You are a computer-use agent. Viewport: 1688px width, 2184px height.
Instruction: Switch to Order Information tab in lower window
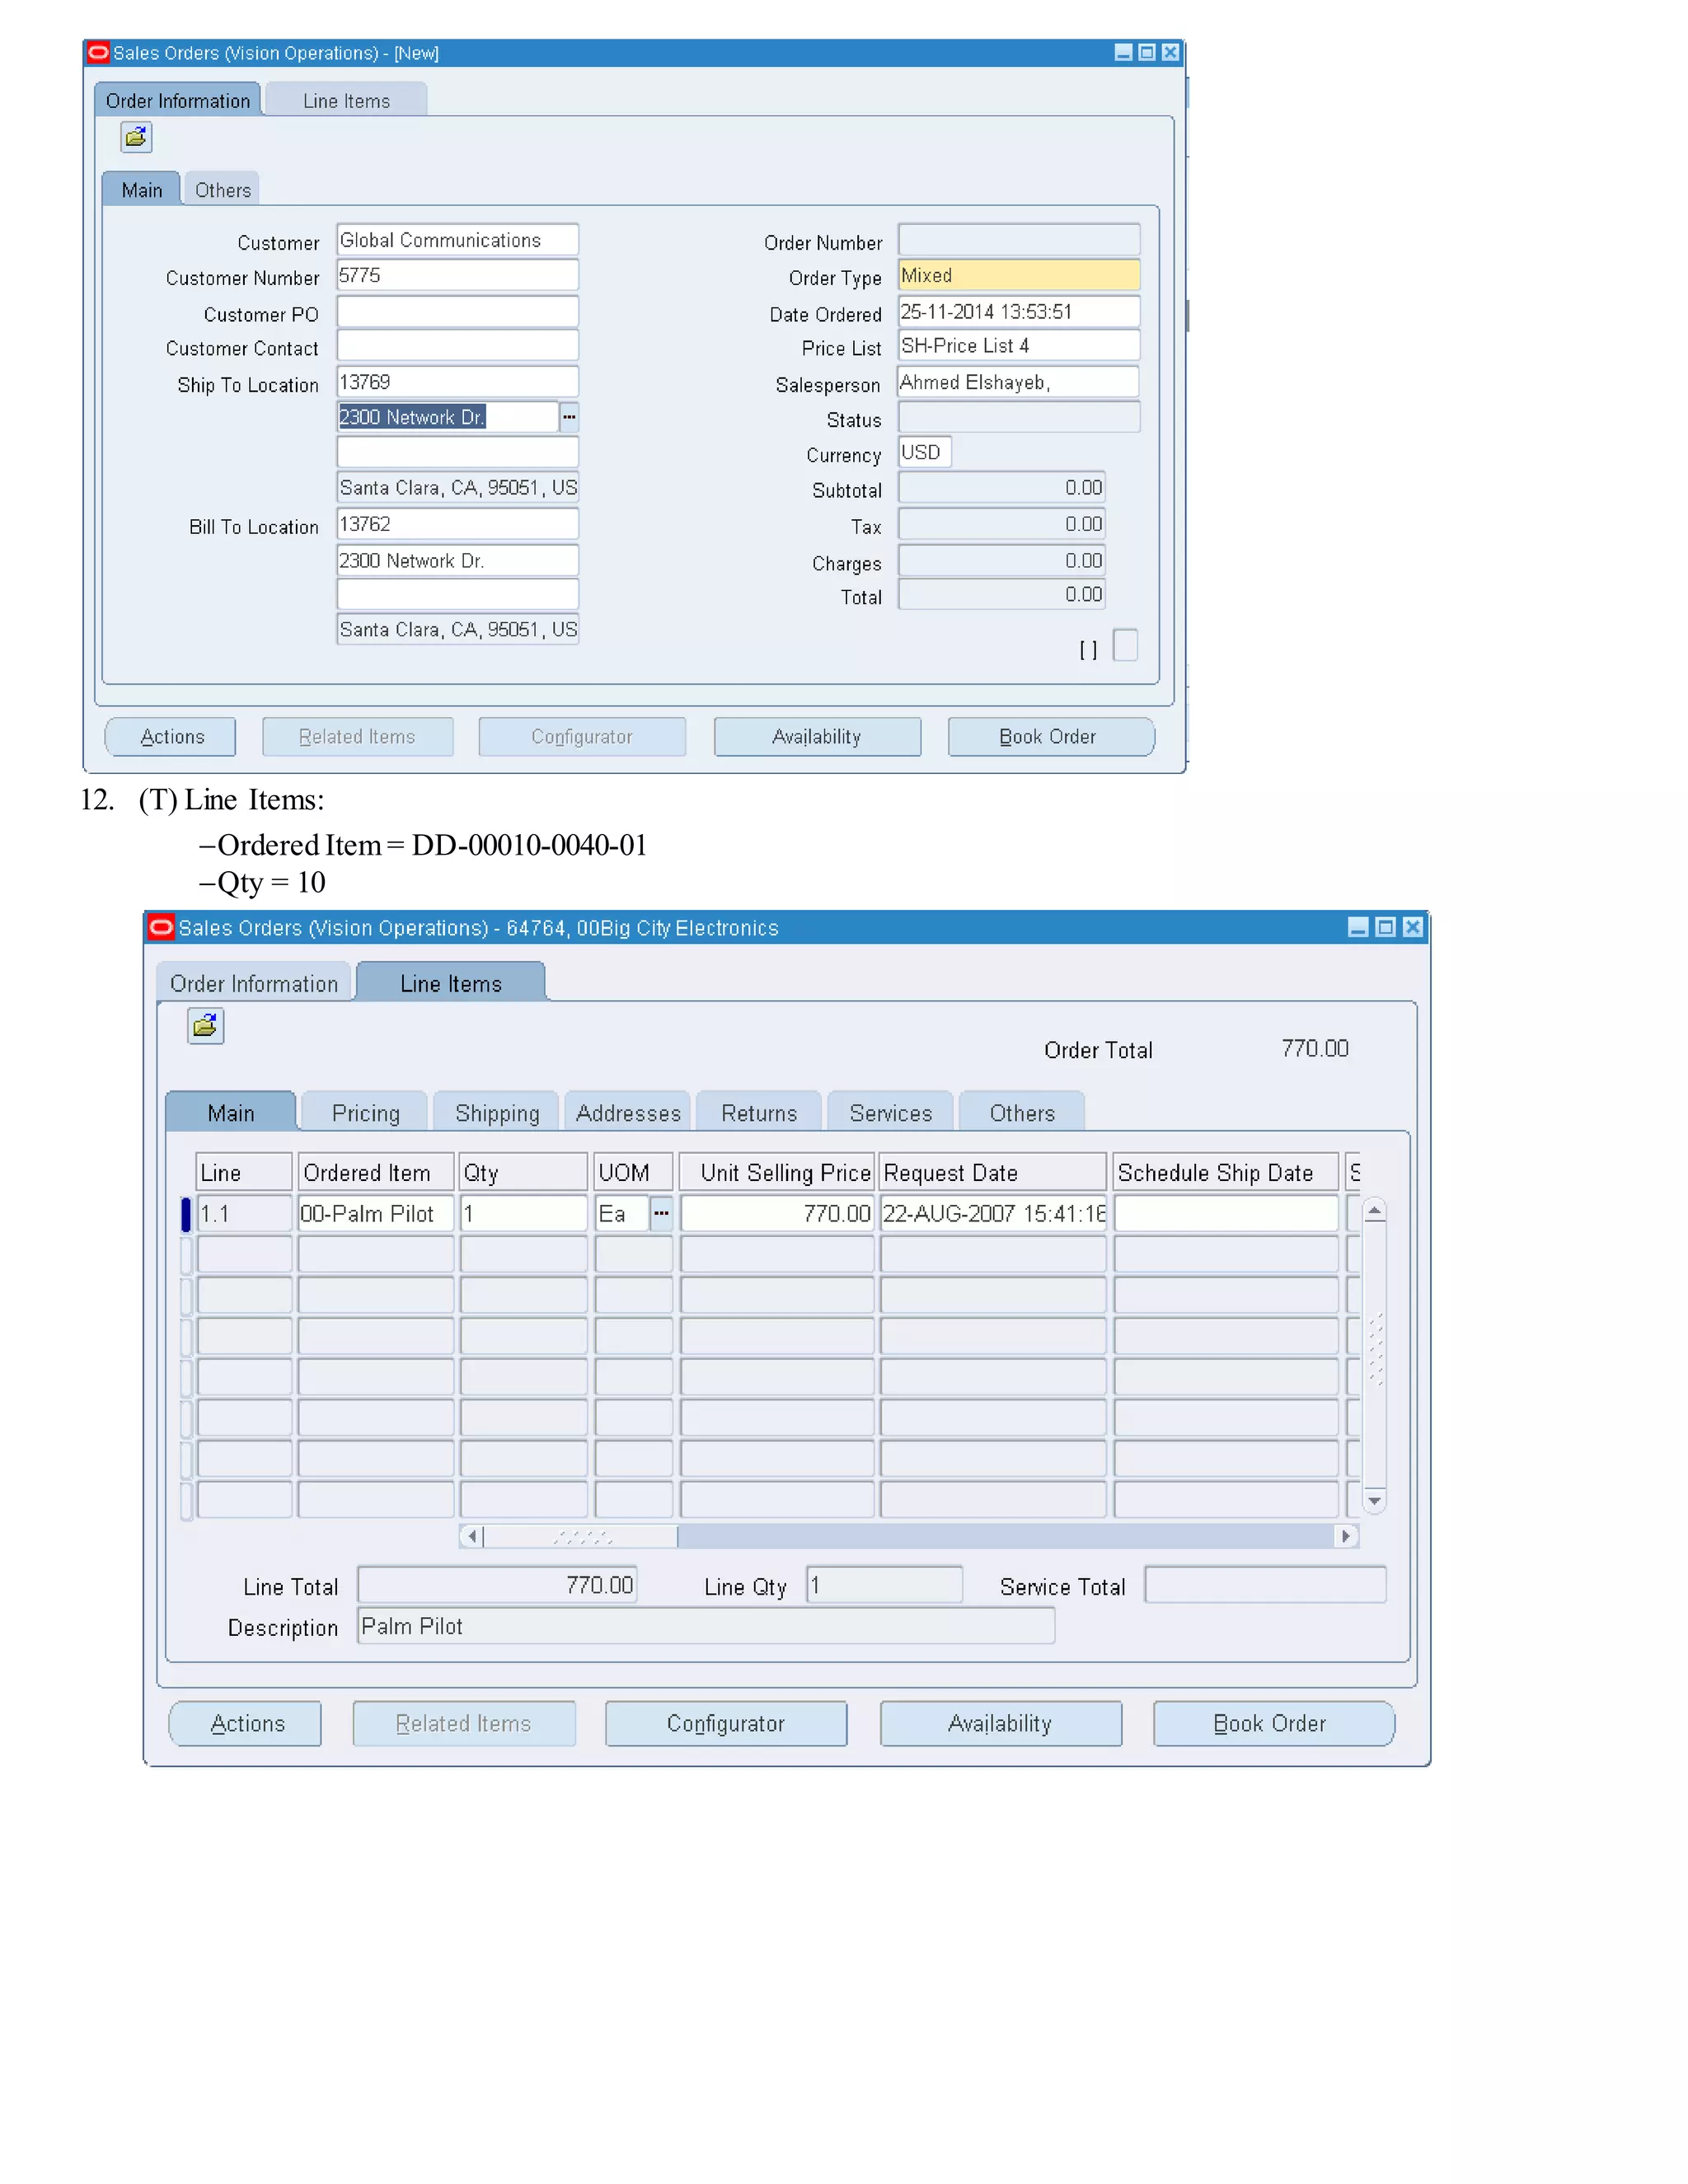coord(254,983)
